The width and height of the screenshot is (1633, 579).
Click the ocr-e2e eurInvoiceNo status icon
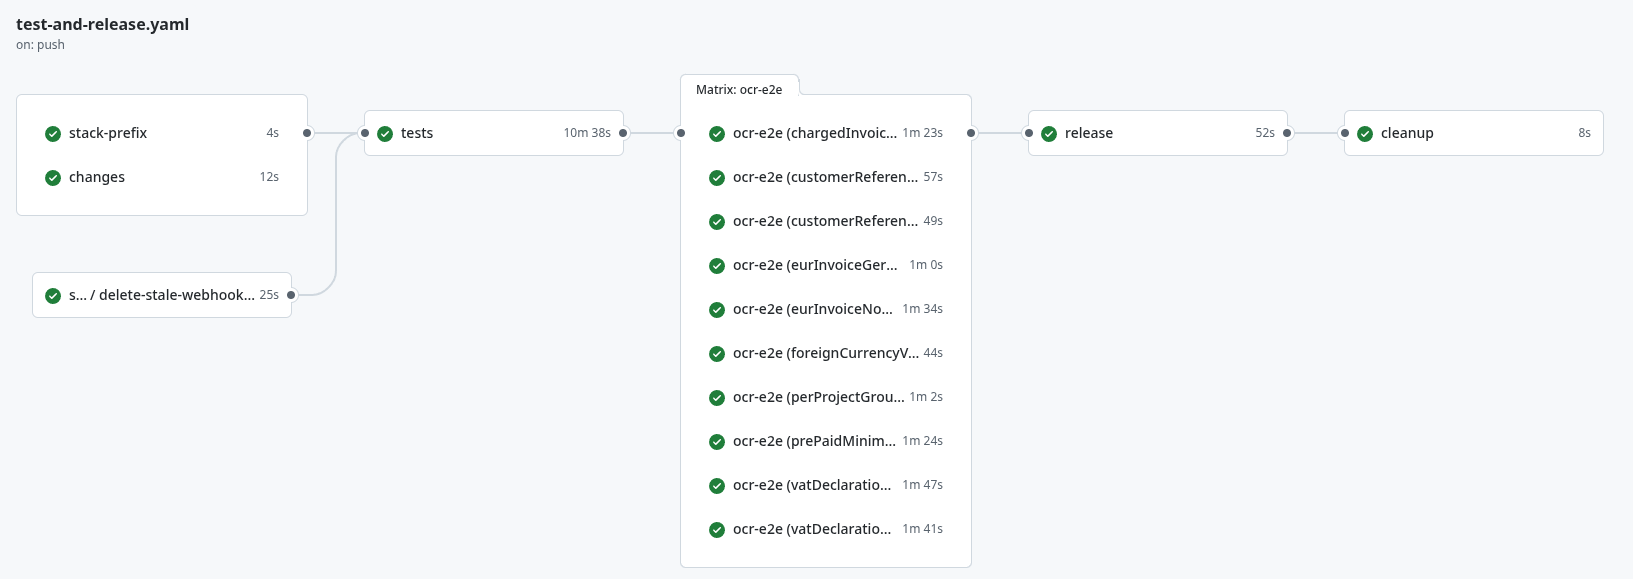[717, 310]
